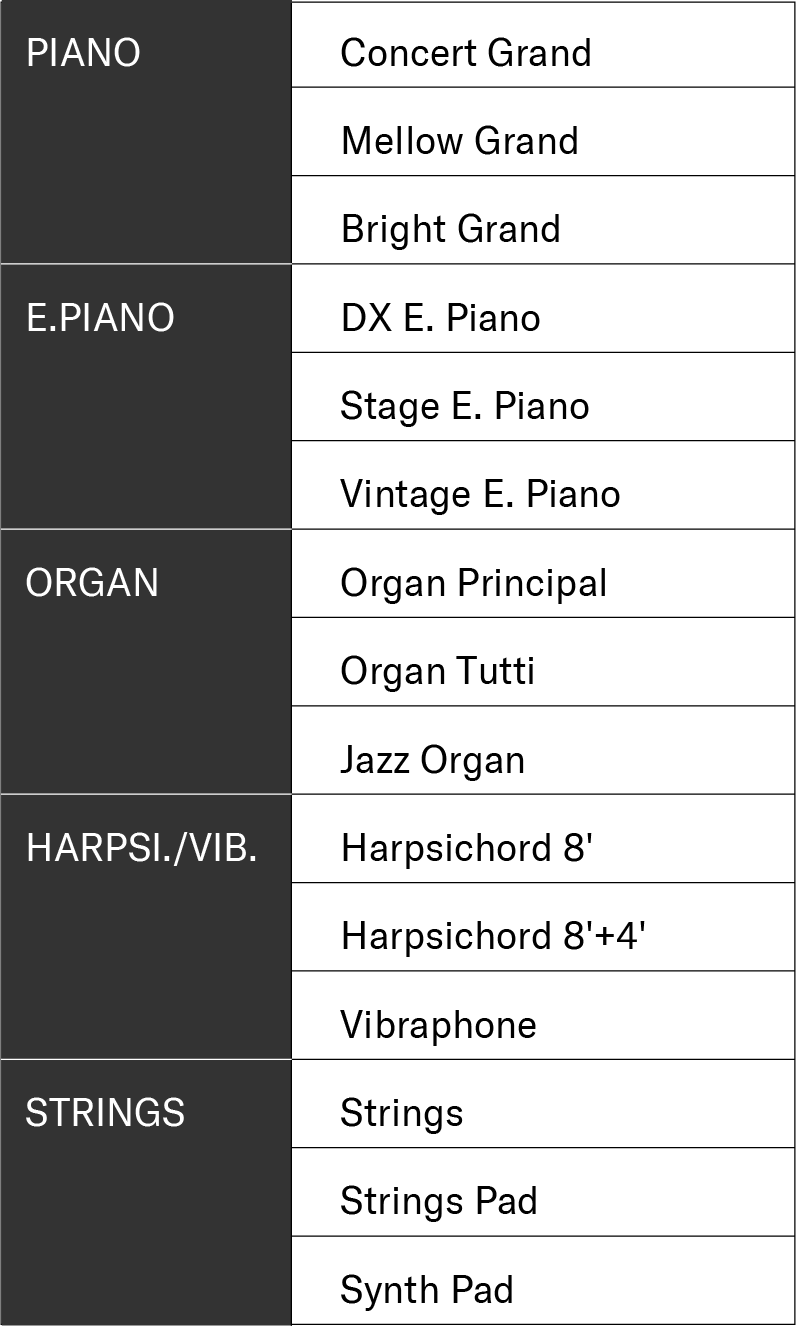Choose Vintage E. Piano
The width and height of the screenshot is (802, 1326).
(480, 494)
